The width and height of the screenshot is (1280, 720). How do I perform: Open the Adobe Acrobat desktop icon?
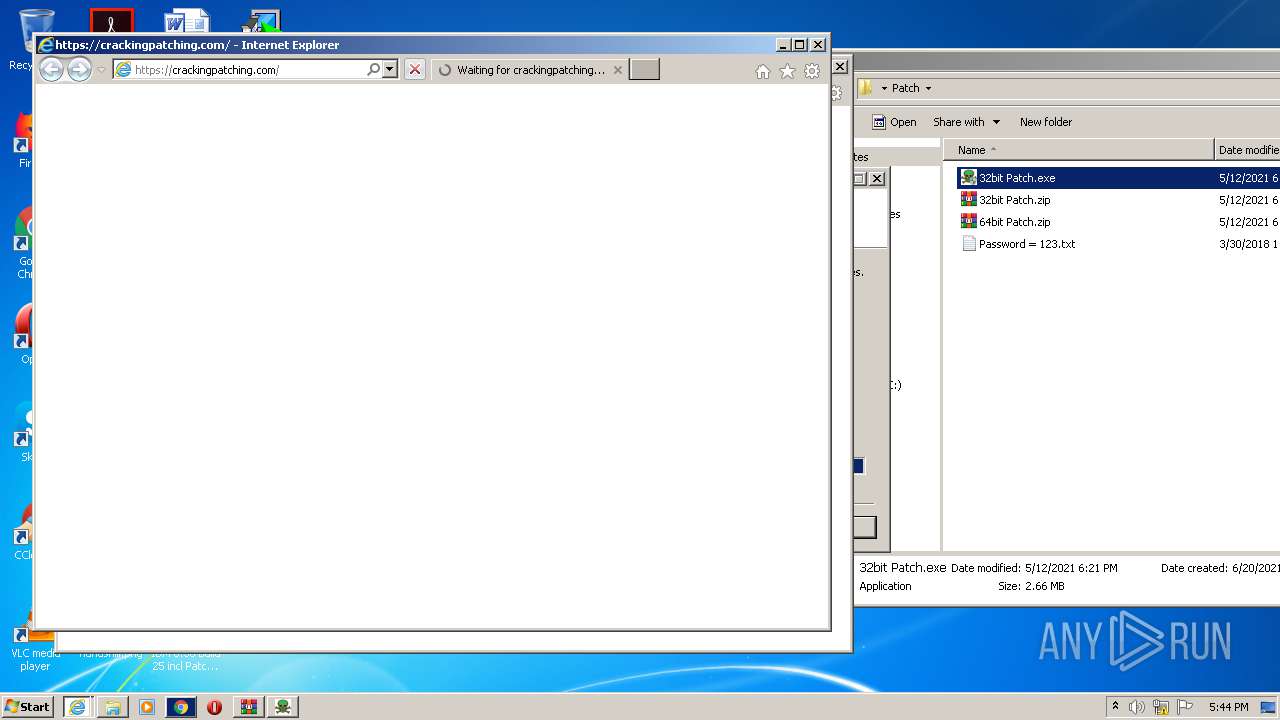pos(112,22)
